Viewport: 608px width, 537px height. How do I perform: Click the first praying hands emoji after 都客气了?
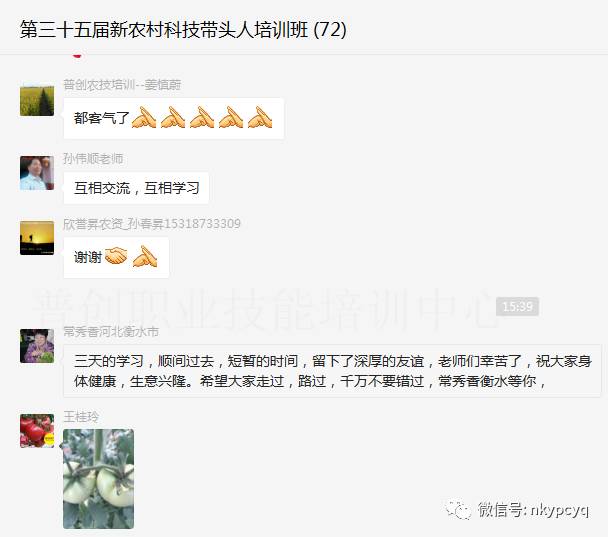[x=144, y=117]
